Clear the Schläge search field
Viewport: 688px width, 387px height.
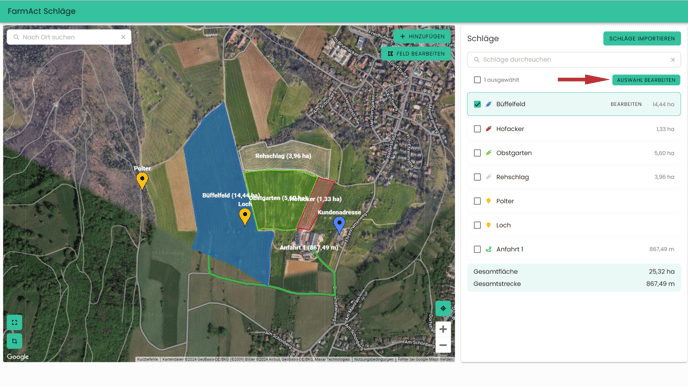pos(673,60)
